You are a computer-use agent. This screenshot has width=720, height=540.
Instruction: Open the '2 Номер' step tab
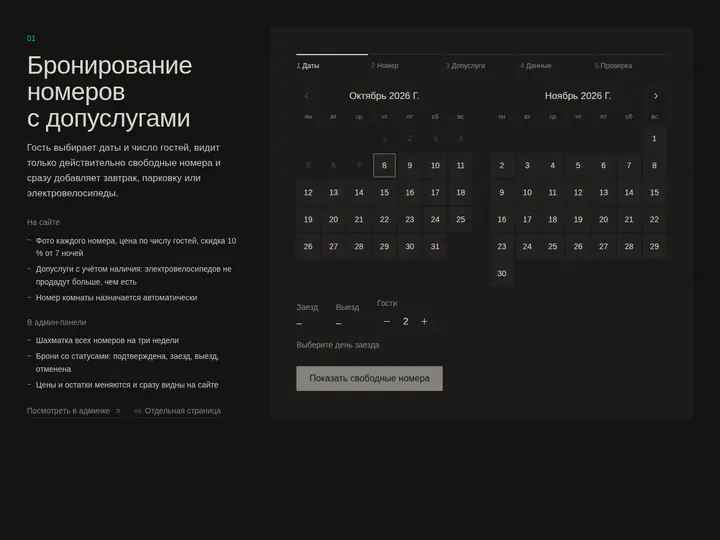pyautogui.click(x=406, y=62)
